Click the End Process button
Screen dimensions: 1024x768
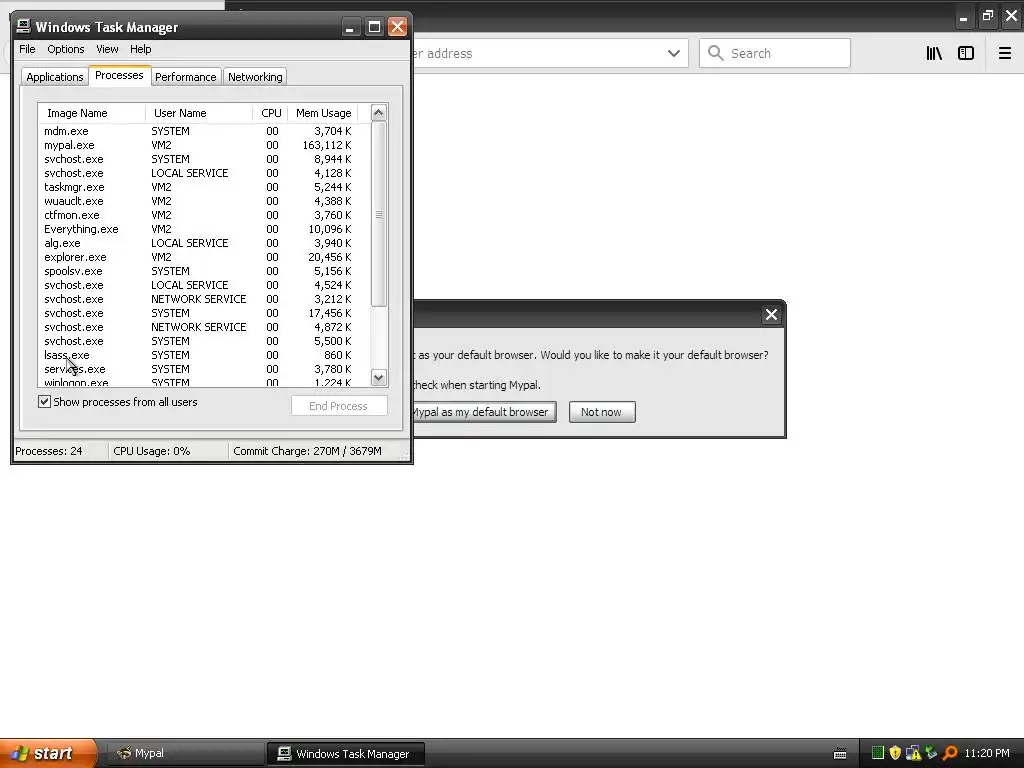click(338, 406)
